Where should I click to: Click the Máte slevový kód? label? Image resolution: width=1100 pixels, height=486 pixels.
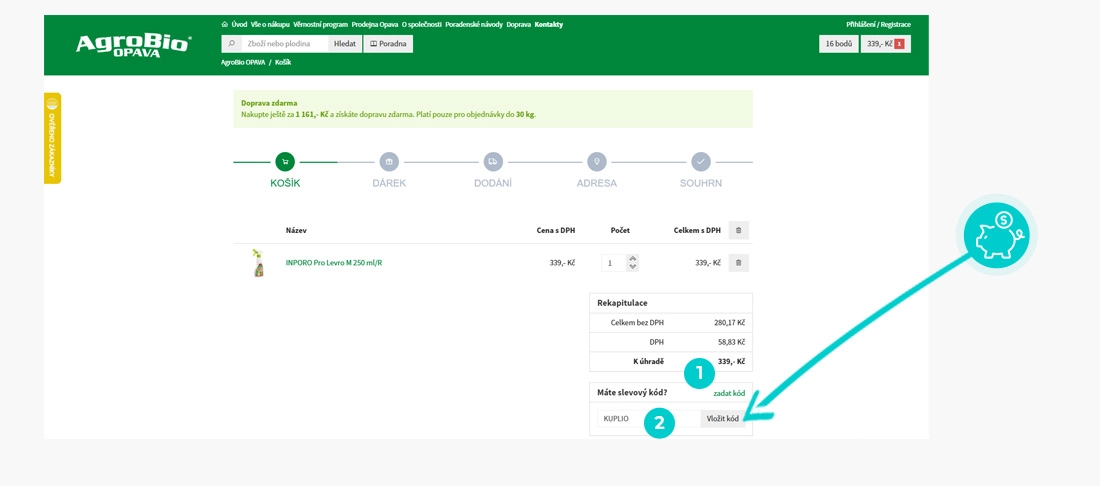[632, 393]
